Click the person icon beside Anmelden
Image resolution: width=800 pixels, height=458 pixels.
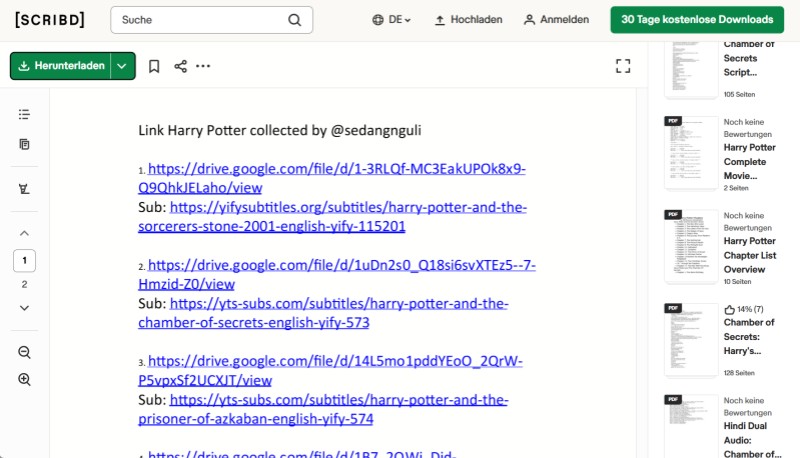click(x=529, y=20)
